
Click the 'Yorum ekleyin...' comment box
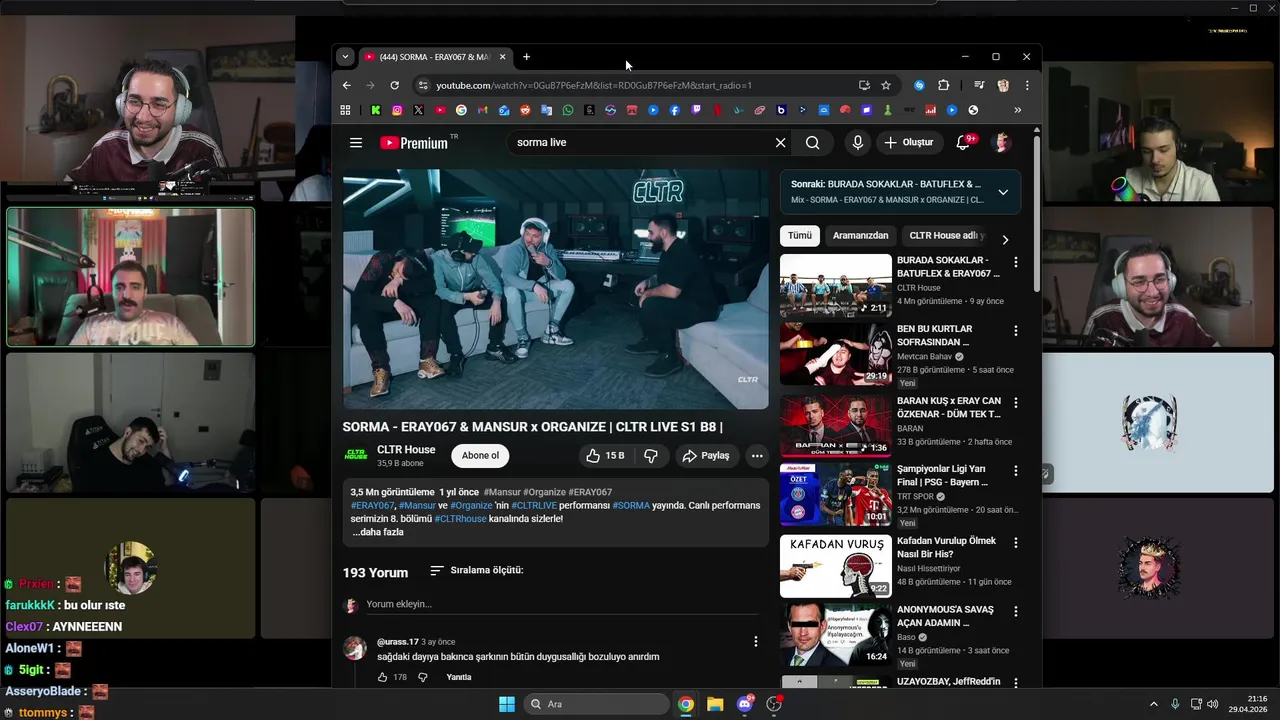click(x=562, y=604)
